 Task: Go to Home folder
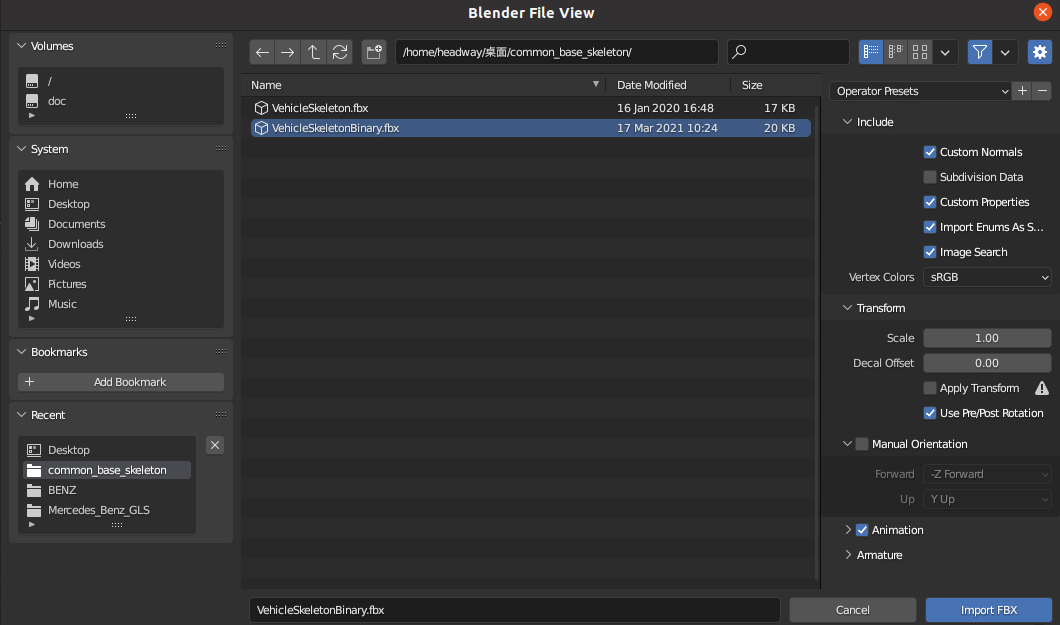(120, 184)
